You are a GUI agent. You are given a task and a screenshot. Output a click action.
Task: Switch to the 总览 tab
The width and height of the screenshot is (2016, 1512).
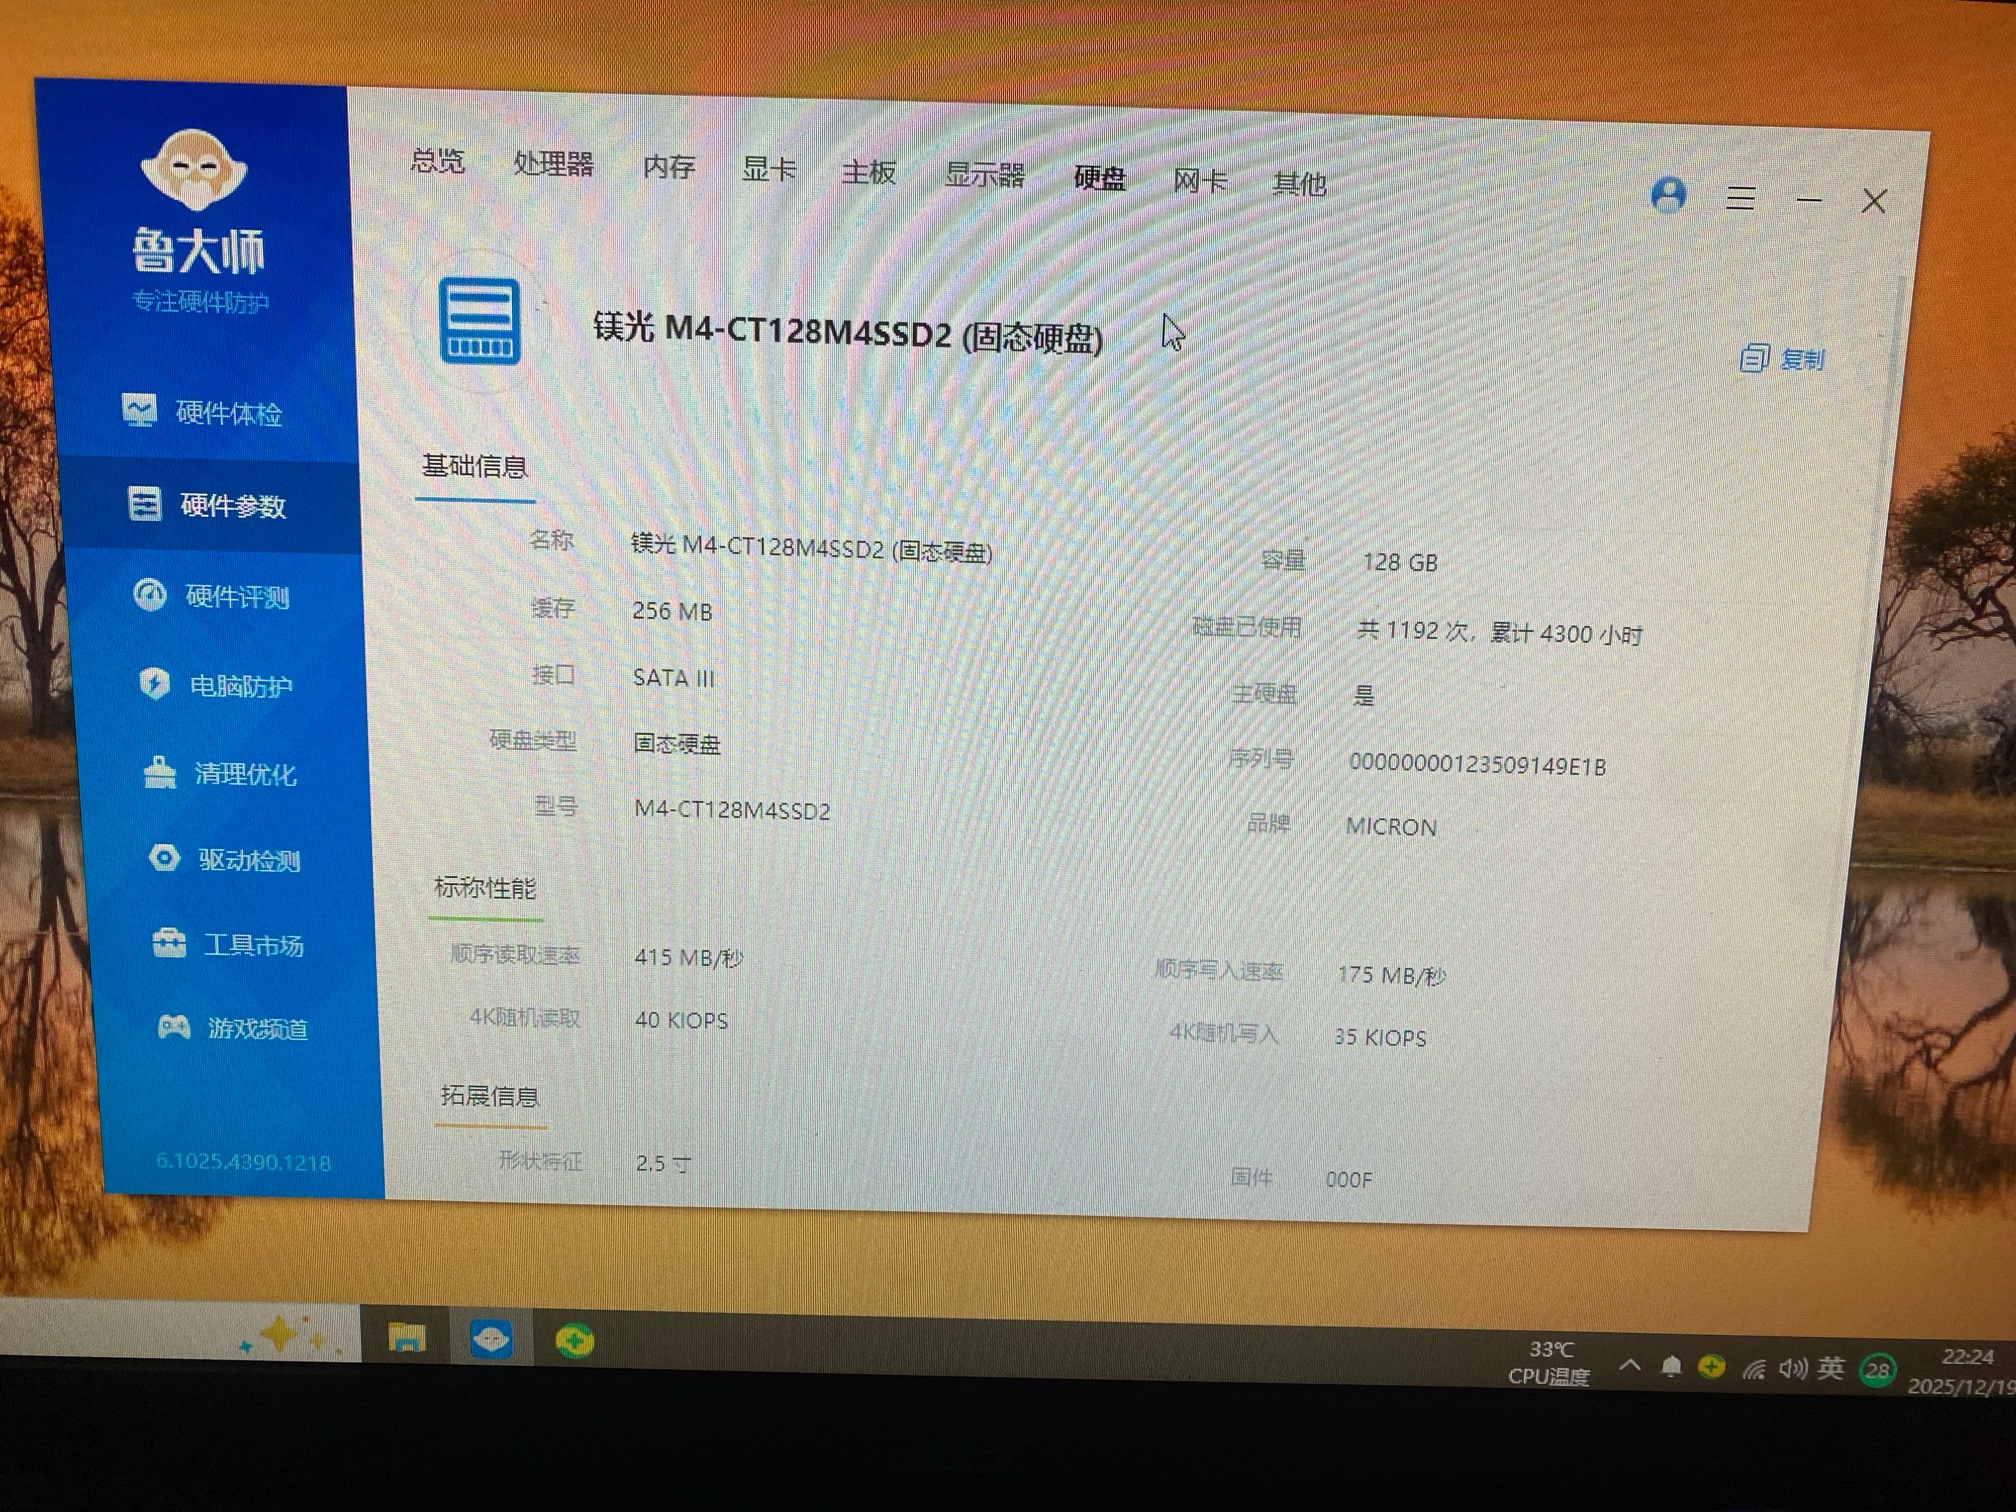[438, 160]
